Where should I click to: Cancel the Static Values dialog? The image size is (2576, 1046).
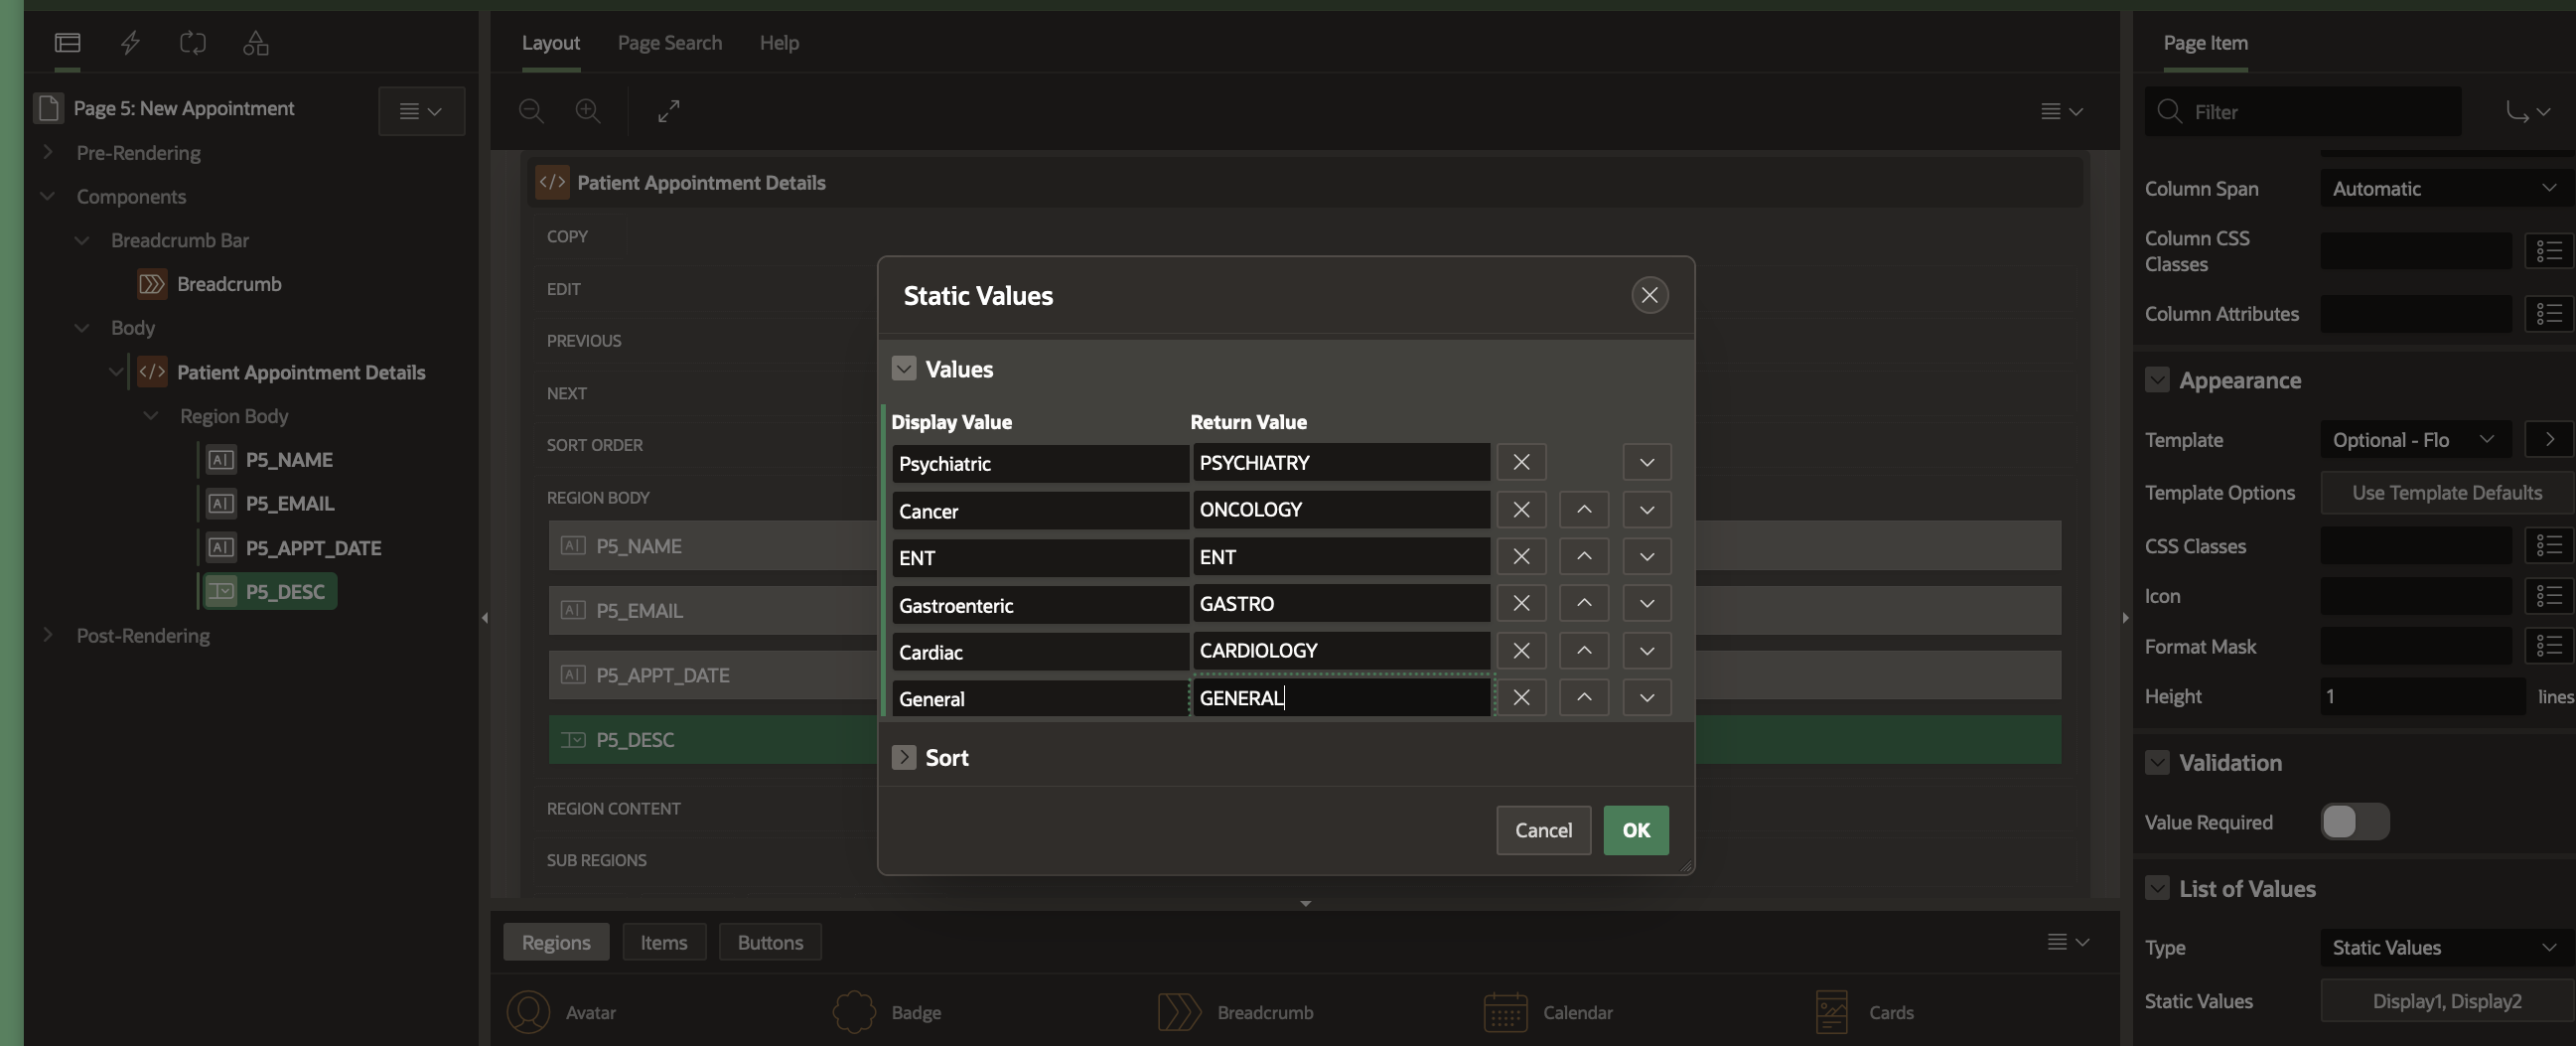click(1542, 831)
